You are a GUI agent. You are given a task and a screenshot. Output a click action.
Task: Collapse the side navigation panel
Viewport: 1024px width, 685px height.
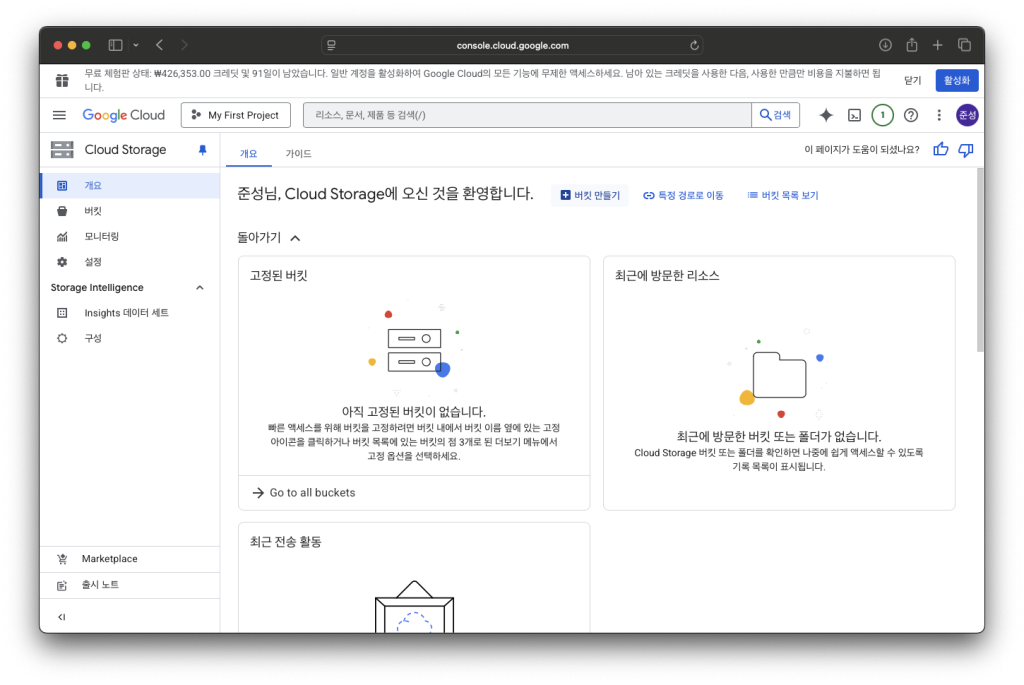click(62, 617)
